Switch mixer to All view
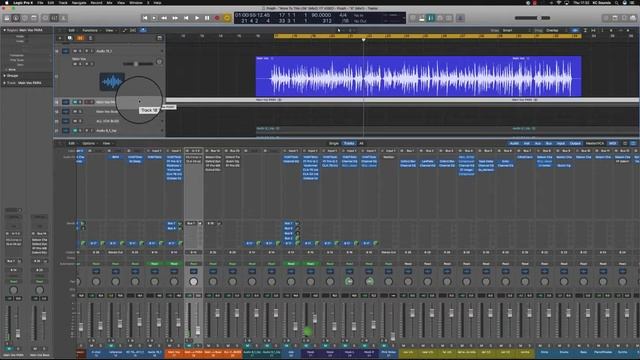Viewport: 640px width, 360px height. (361, 143)
